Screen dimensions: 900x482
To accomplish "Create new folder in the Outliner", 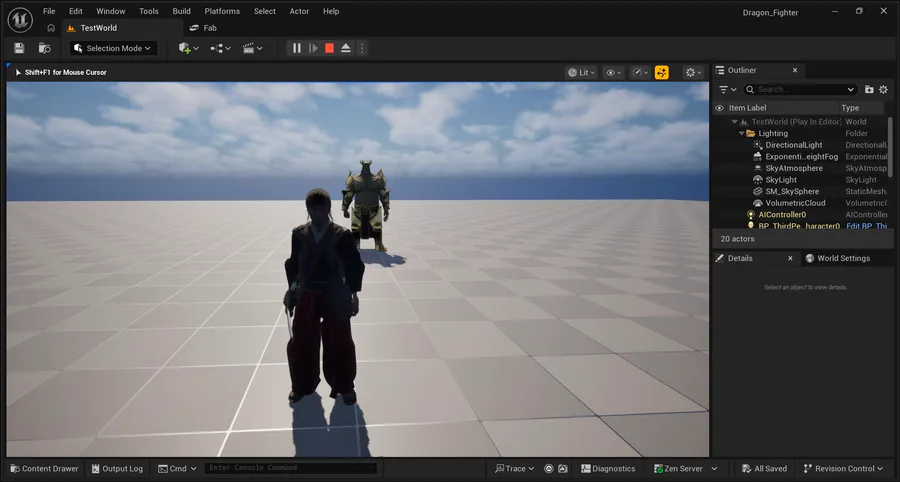I will 869,90.
